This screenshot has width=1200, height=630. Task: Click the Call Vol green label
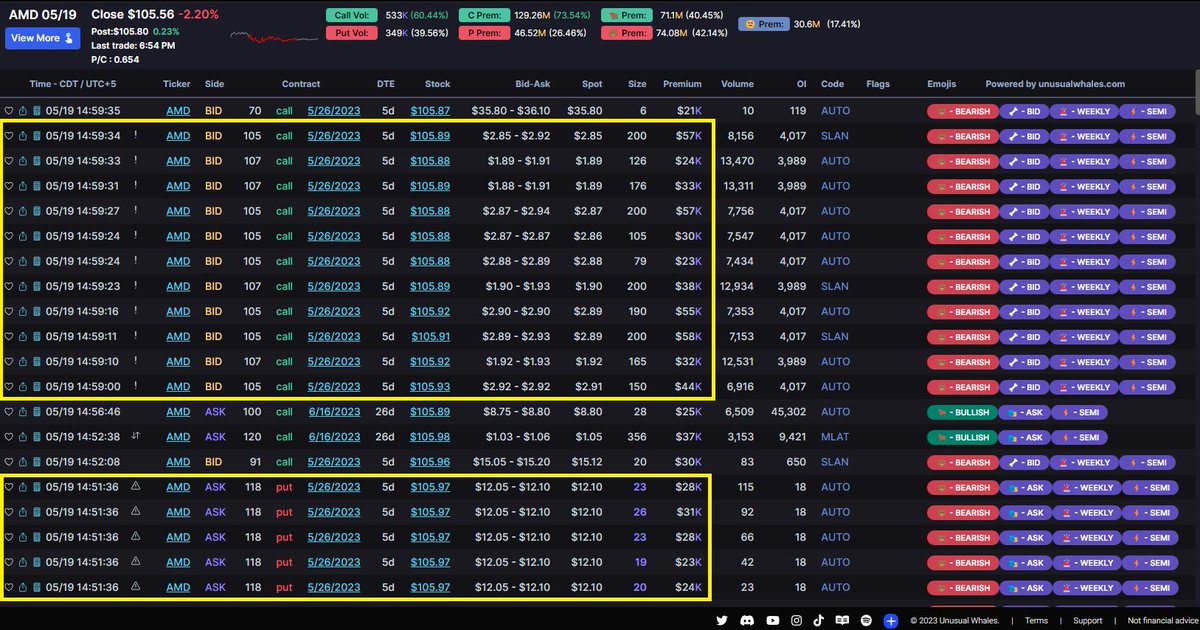pyautogui.click(x=351, y=16)
